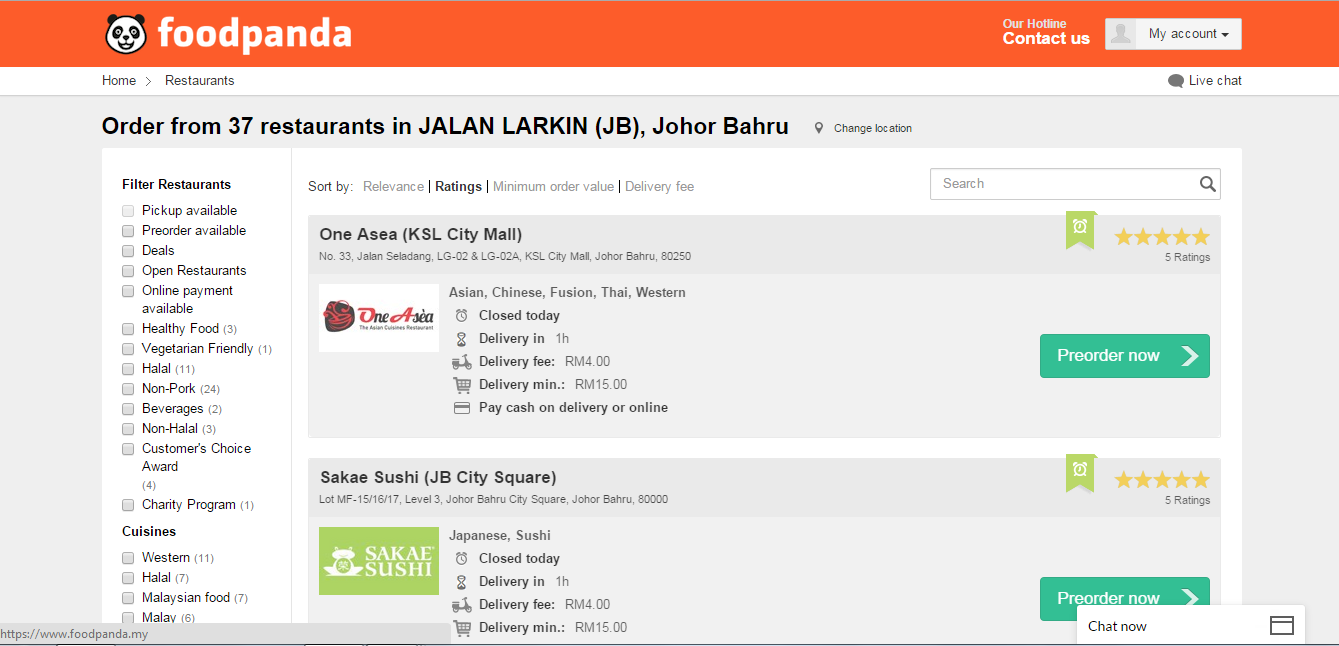Image resolution: width=1339 pixels, height=646 pixels.
Task: Check the Non-Halal filter checkbox
Action: pyautogui.click(x=128, y=429)
